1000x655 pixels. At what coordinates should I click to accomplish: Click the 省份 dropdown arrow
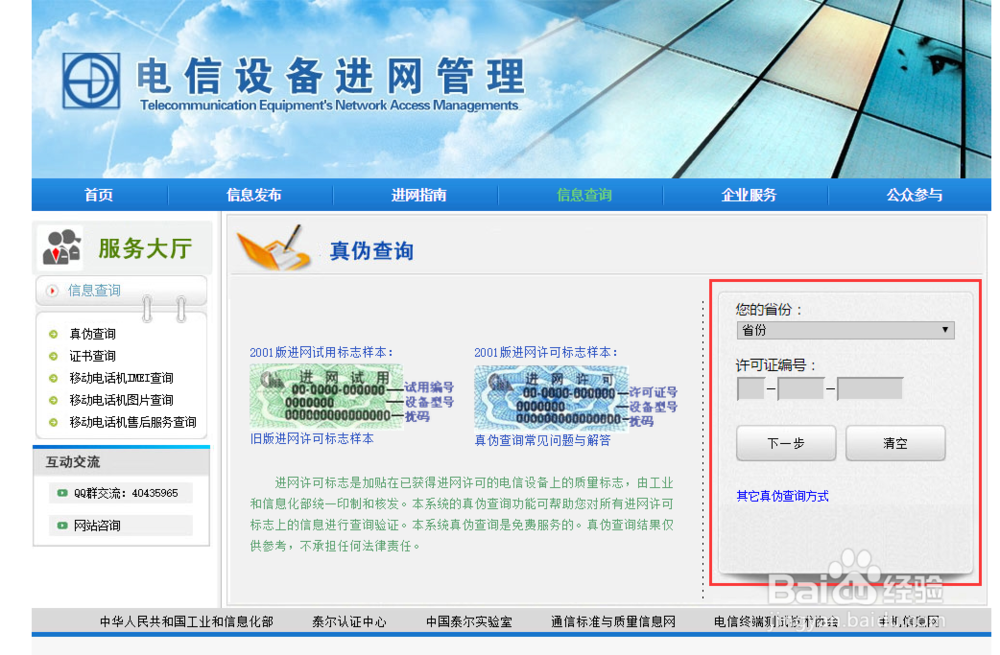944,330
